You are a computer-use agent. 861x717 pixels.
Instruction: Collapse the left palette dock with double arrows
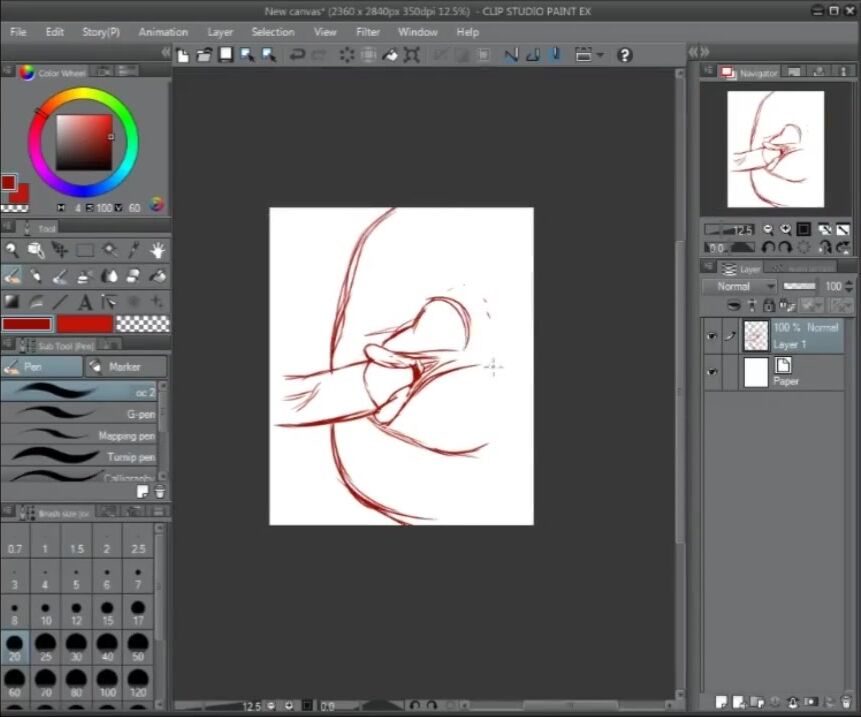[x=167, y=53]
